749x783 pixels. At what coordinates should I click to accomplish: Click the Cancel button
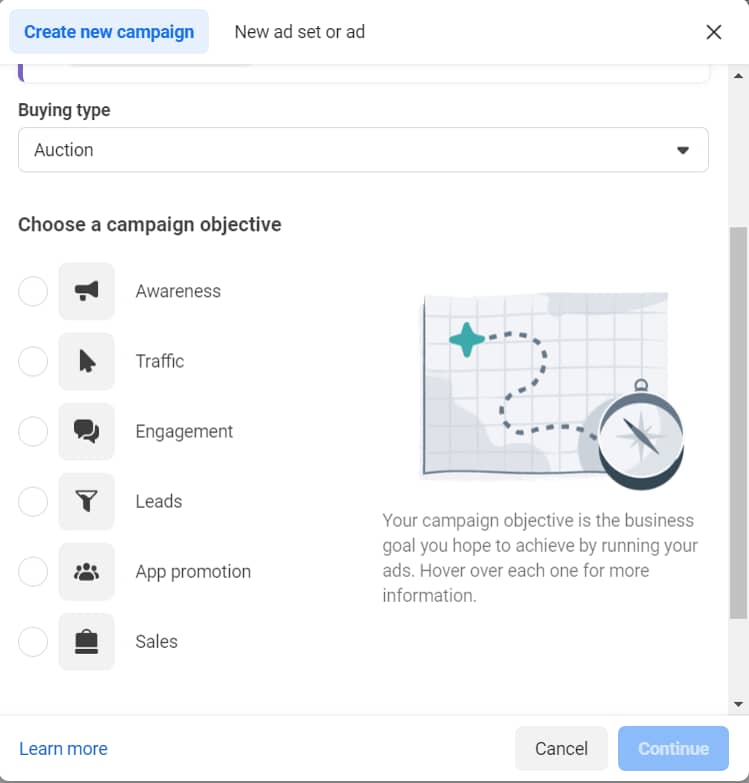click(x=561, y=748)
